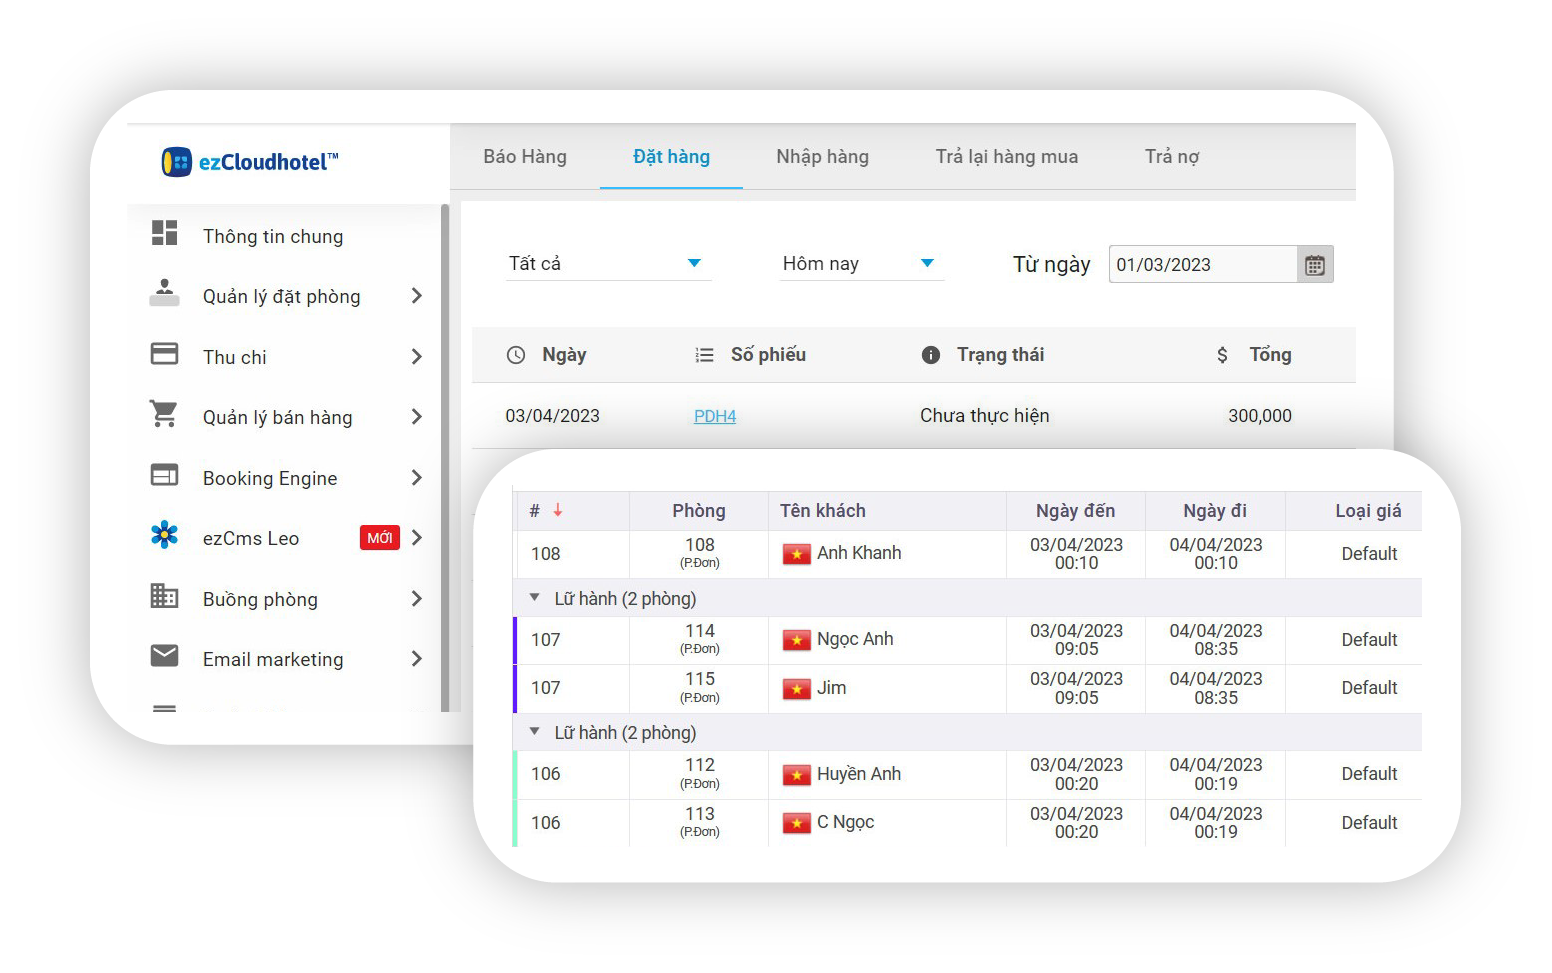Click the Thông tin chung dashboard icon
This screenshot has width=1552, height=973.
click(x=164, y=233)
